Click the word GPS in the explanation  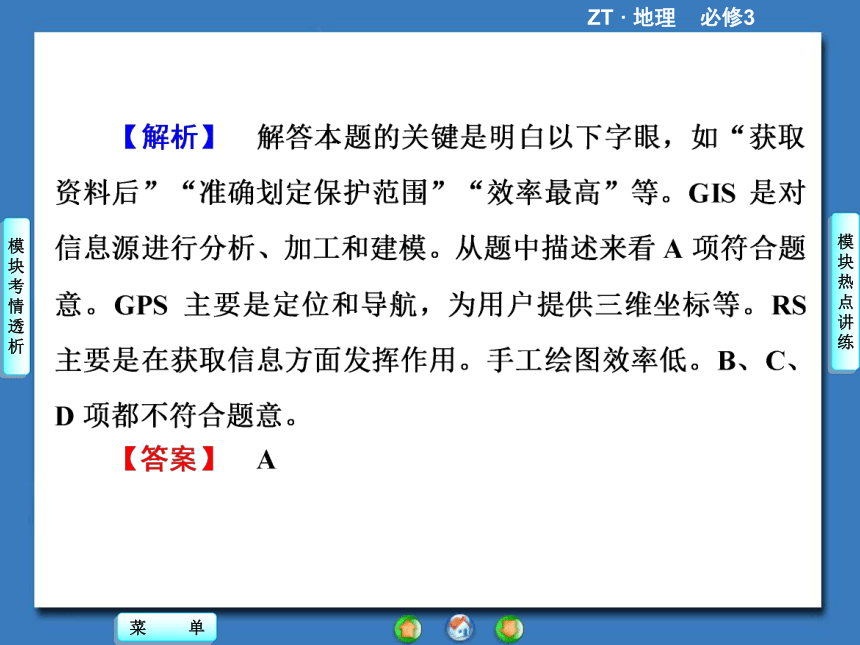pos(141,305)
